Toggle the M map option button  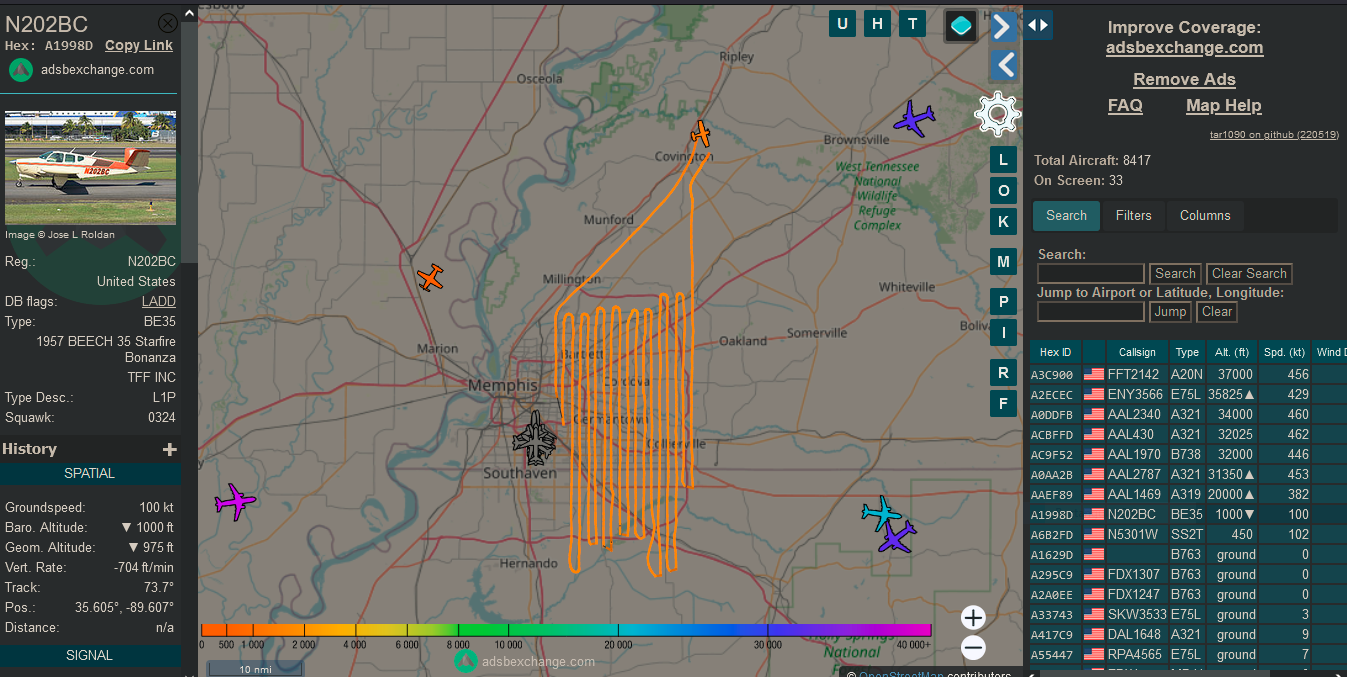coord(1004,262)
